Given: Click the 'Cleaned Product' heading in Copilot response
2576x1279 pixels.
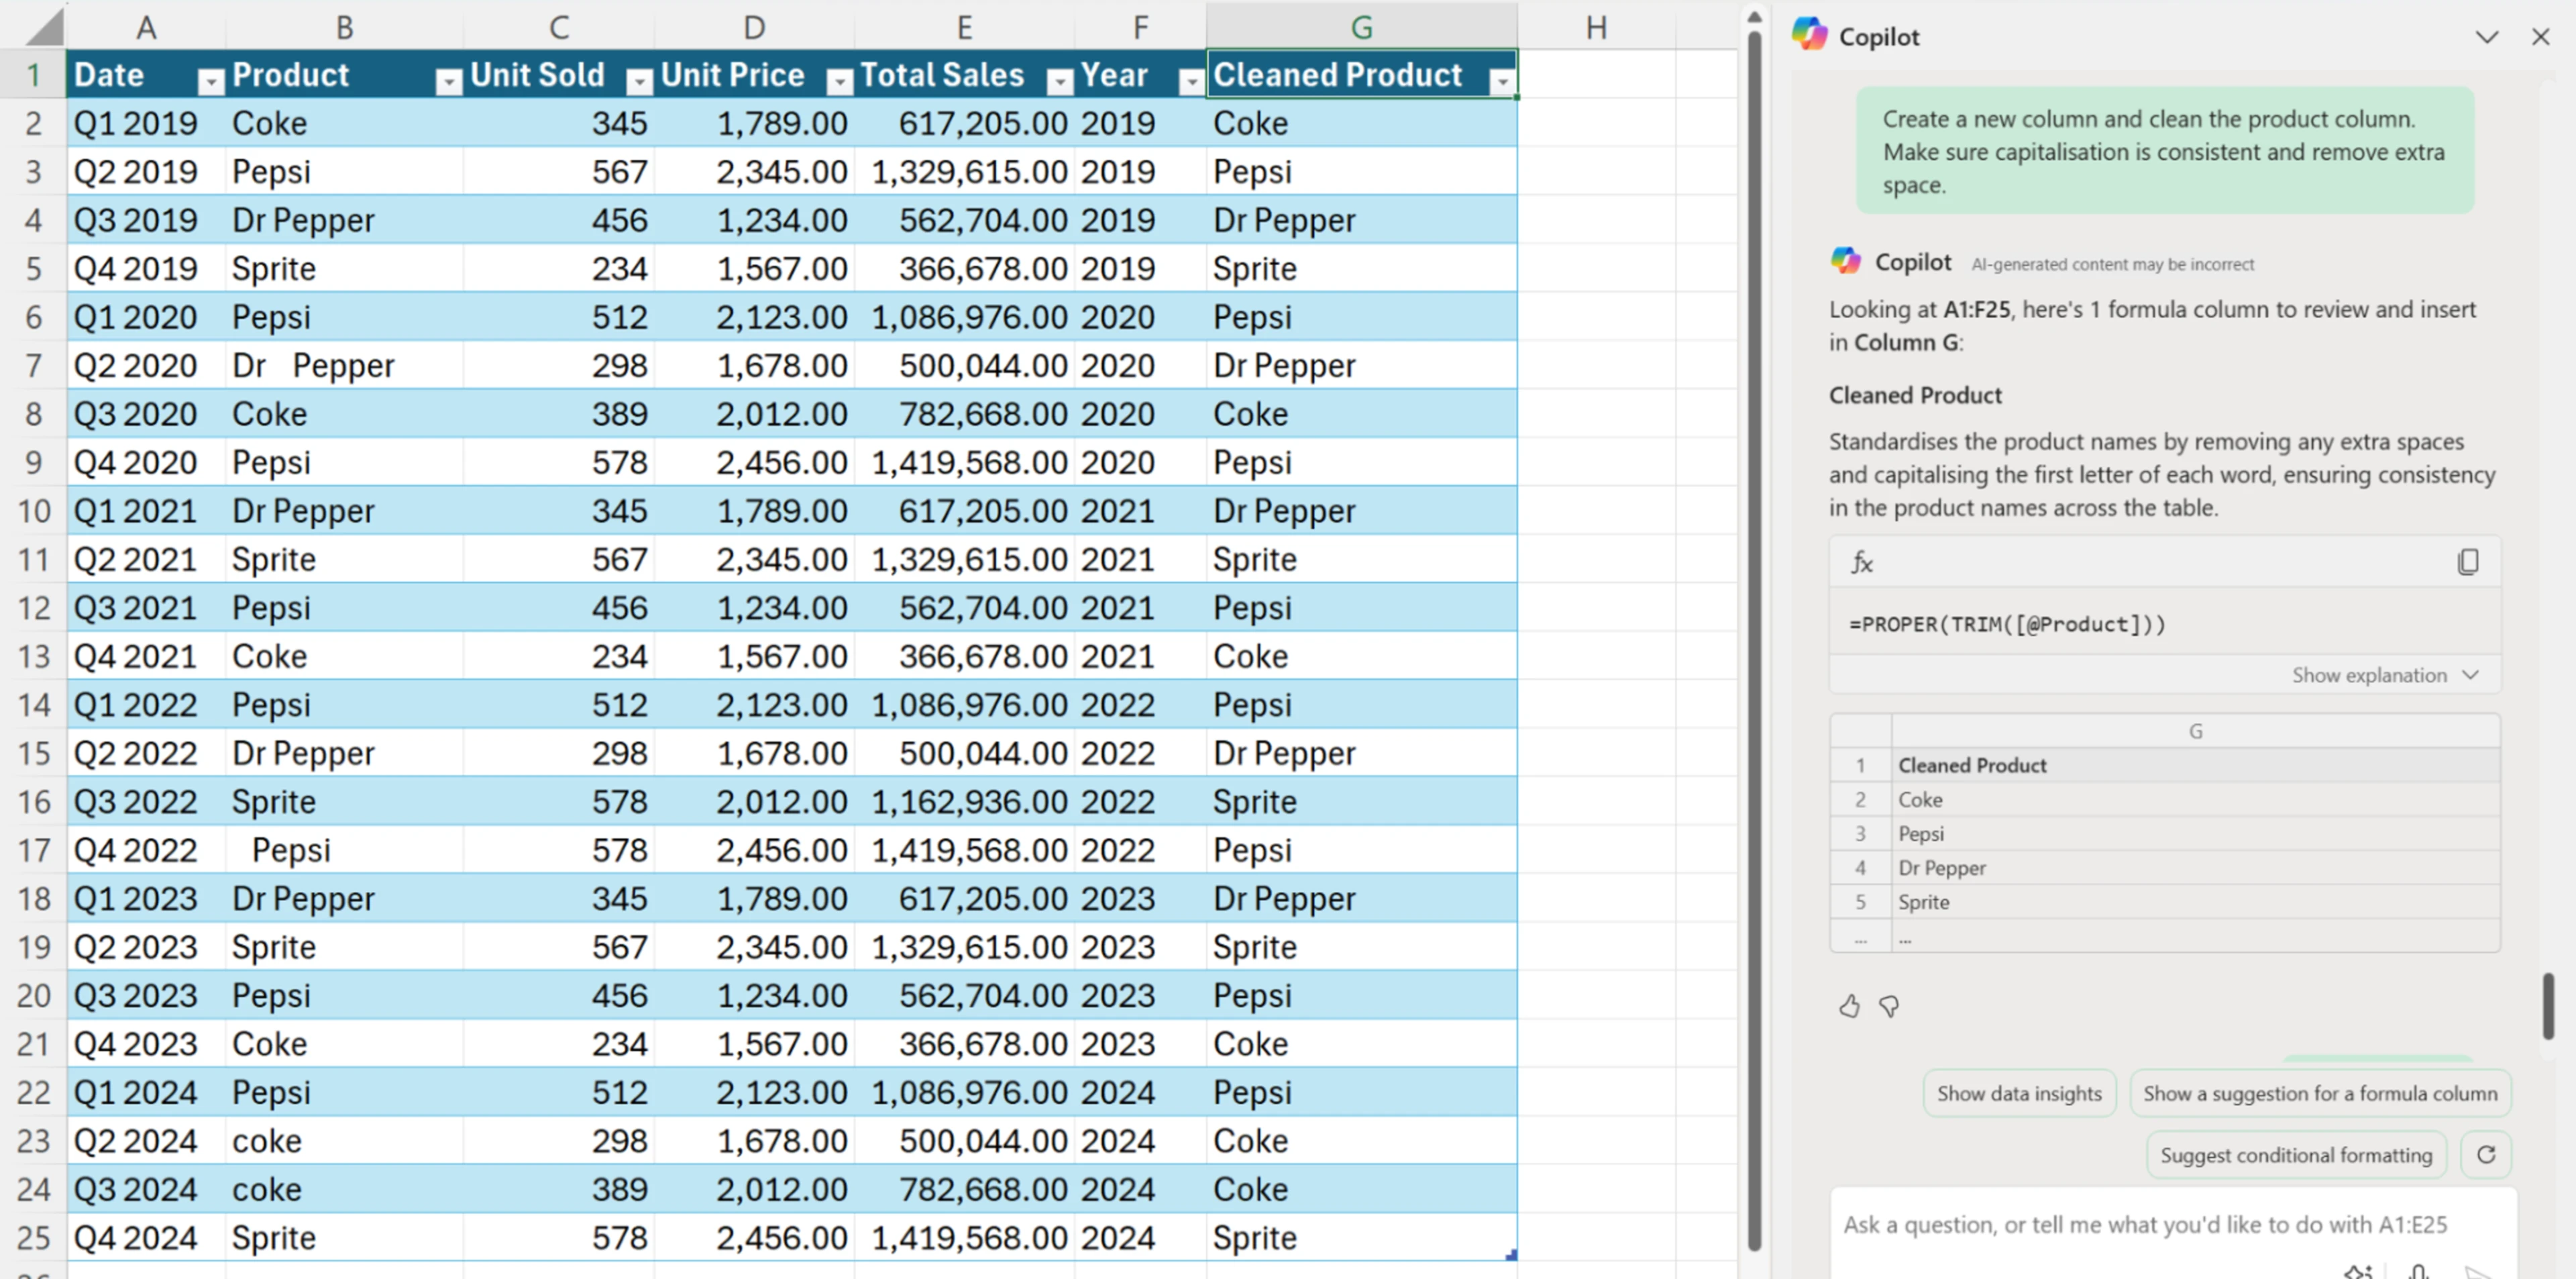Looking at the screenshot, I should click(x=1915, y=395).
